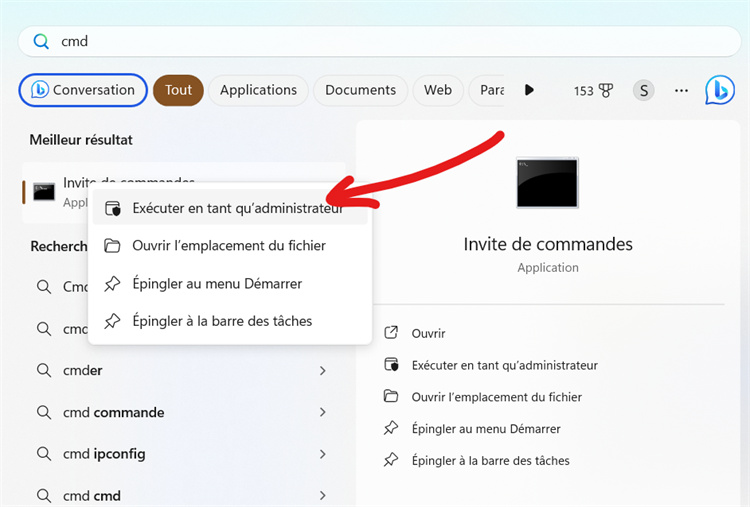Select Épingler à la barre des tâches in context menu

[x=222, y=321]
